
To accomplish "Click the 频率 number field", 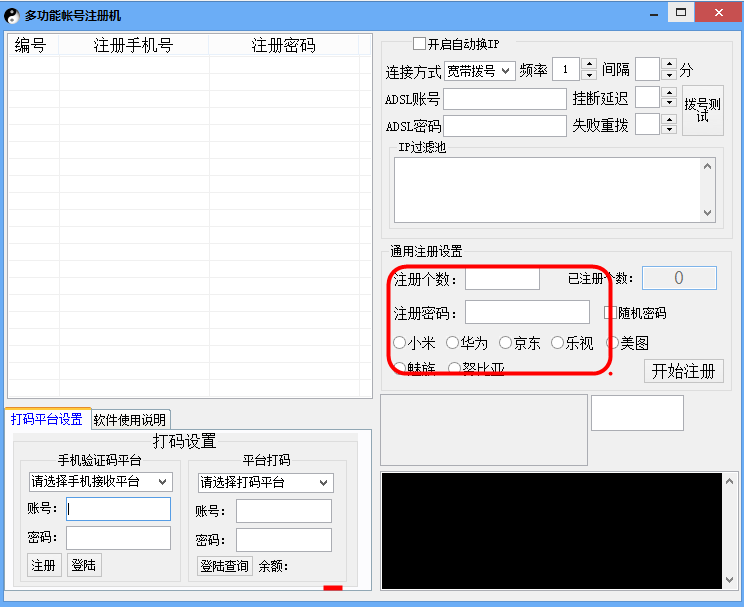I will [566, 69].
